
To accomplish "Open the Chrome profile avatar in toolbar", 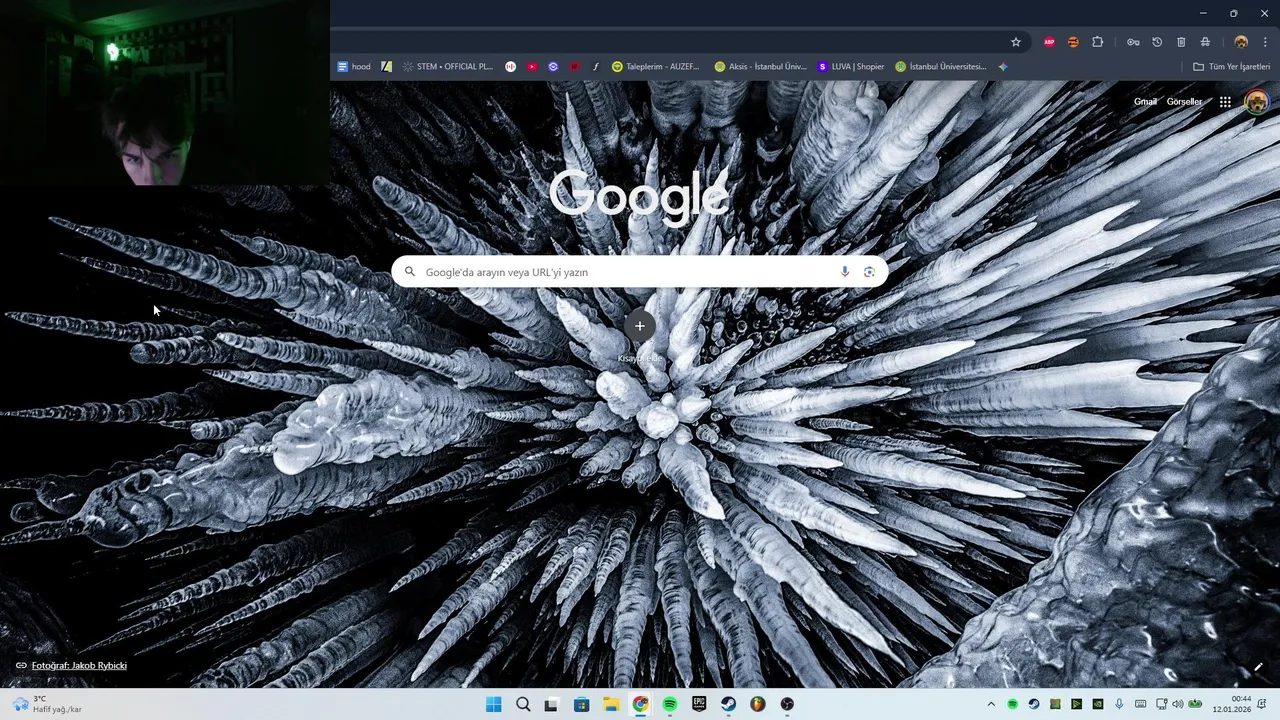I will coord(1241,42).
